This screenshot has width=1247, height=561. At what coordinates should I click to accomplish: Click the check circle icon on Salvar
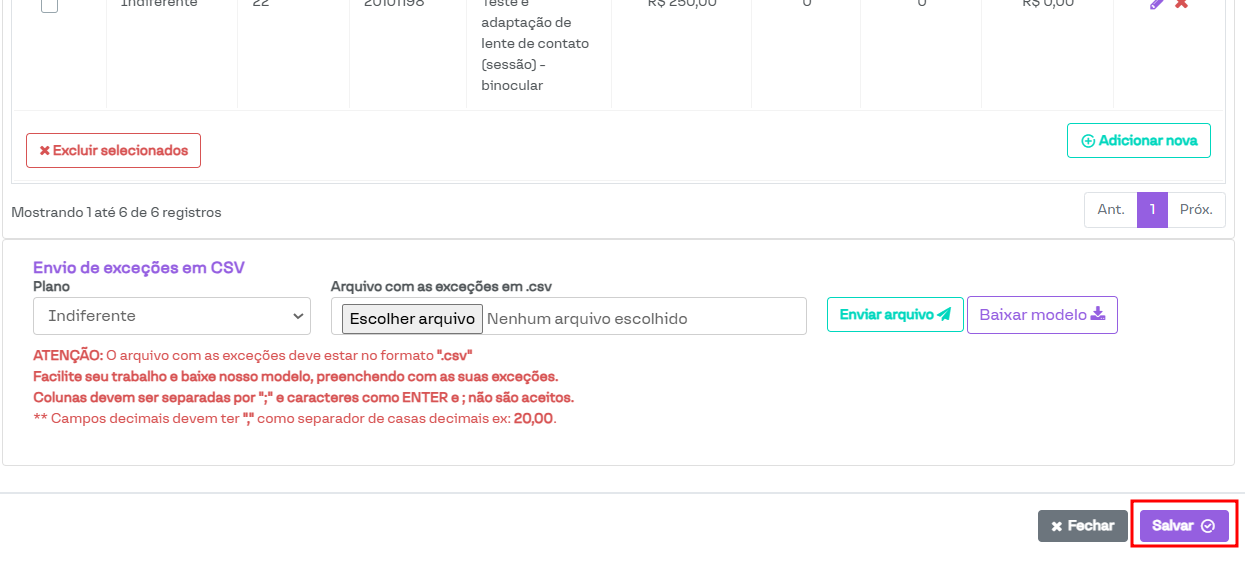click(1208, 526)
